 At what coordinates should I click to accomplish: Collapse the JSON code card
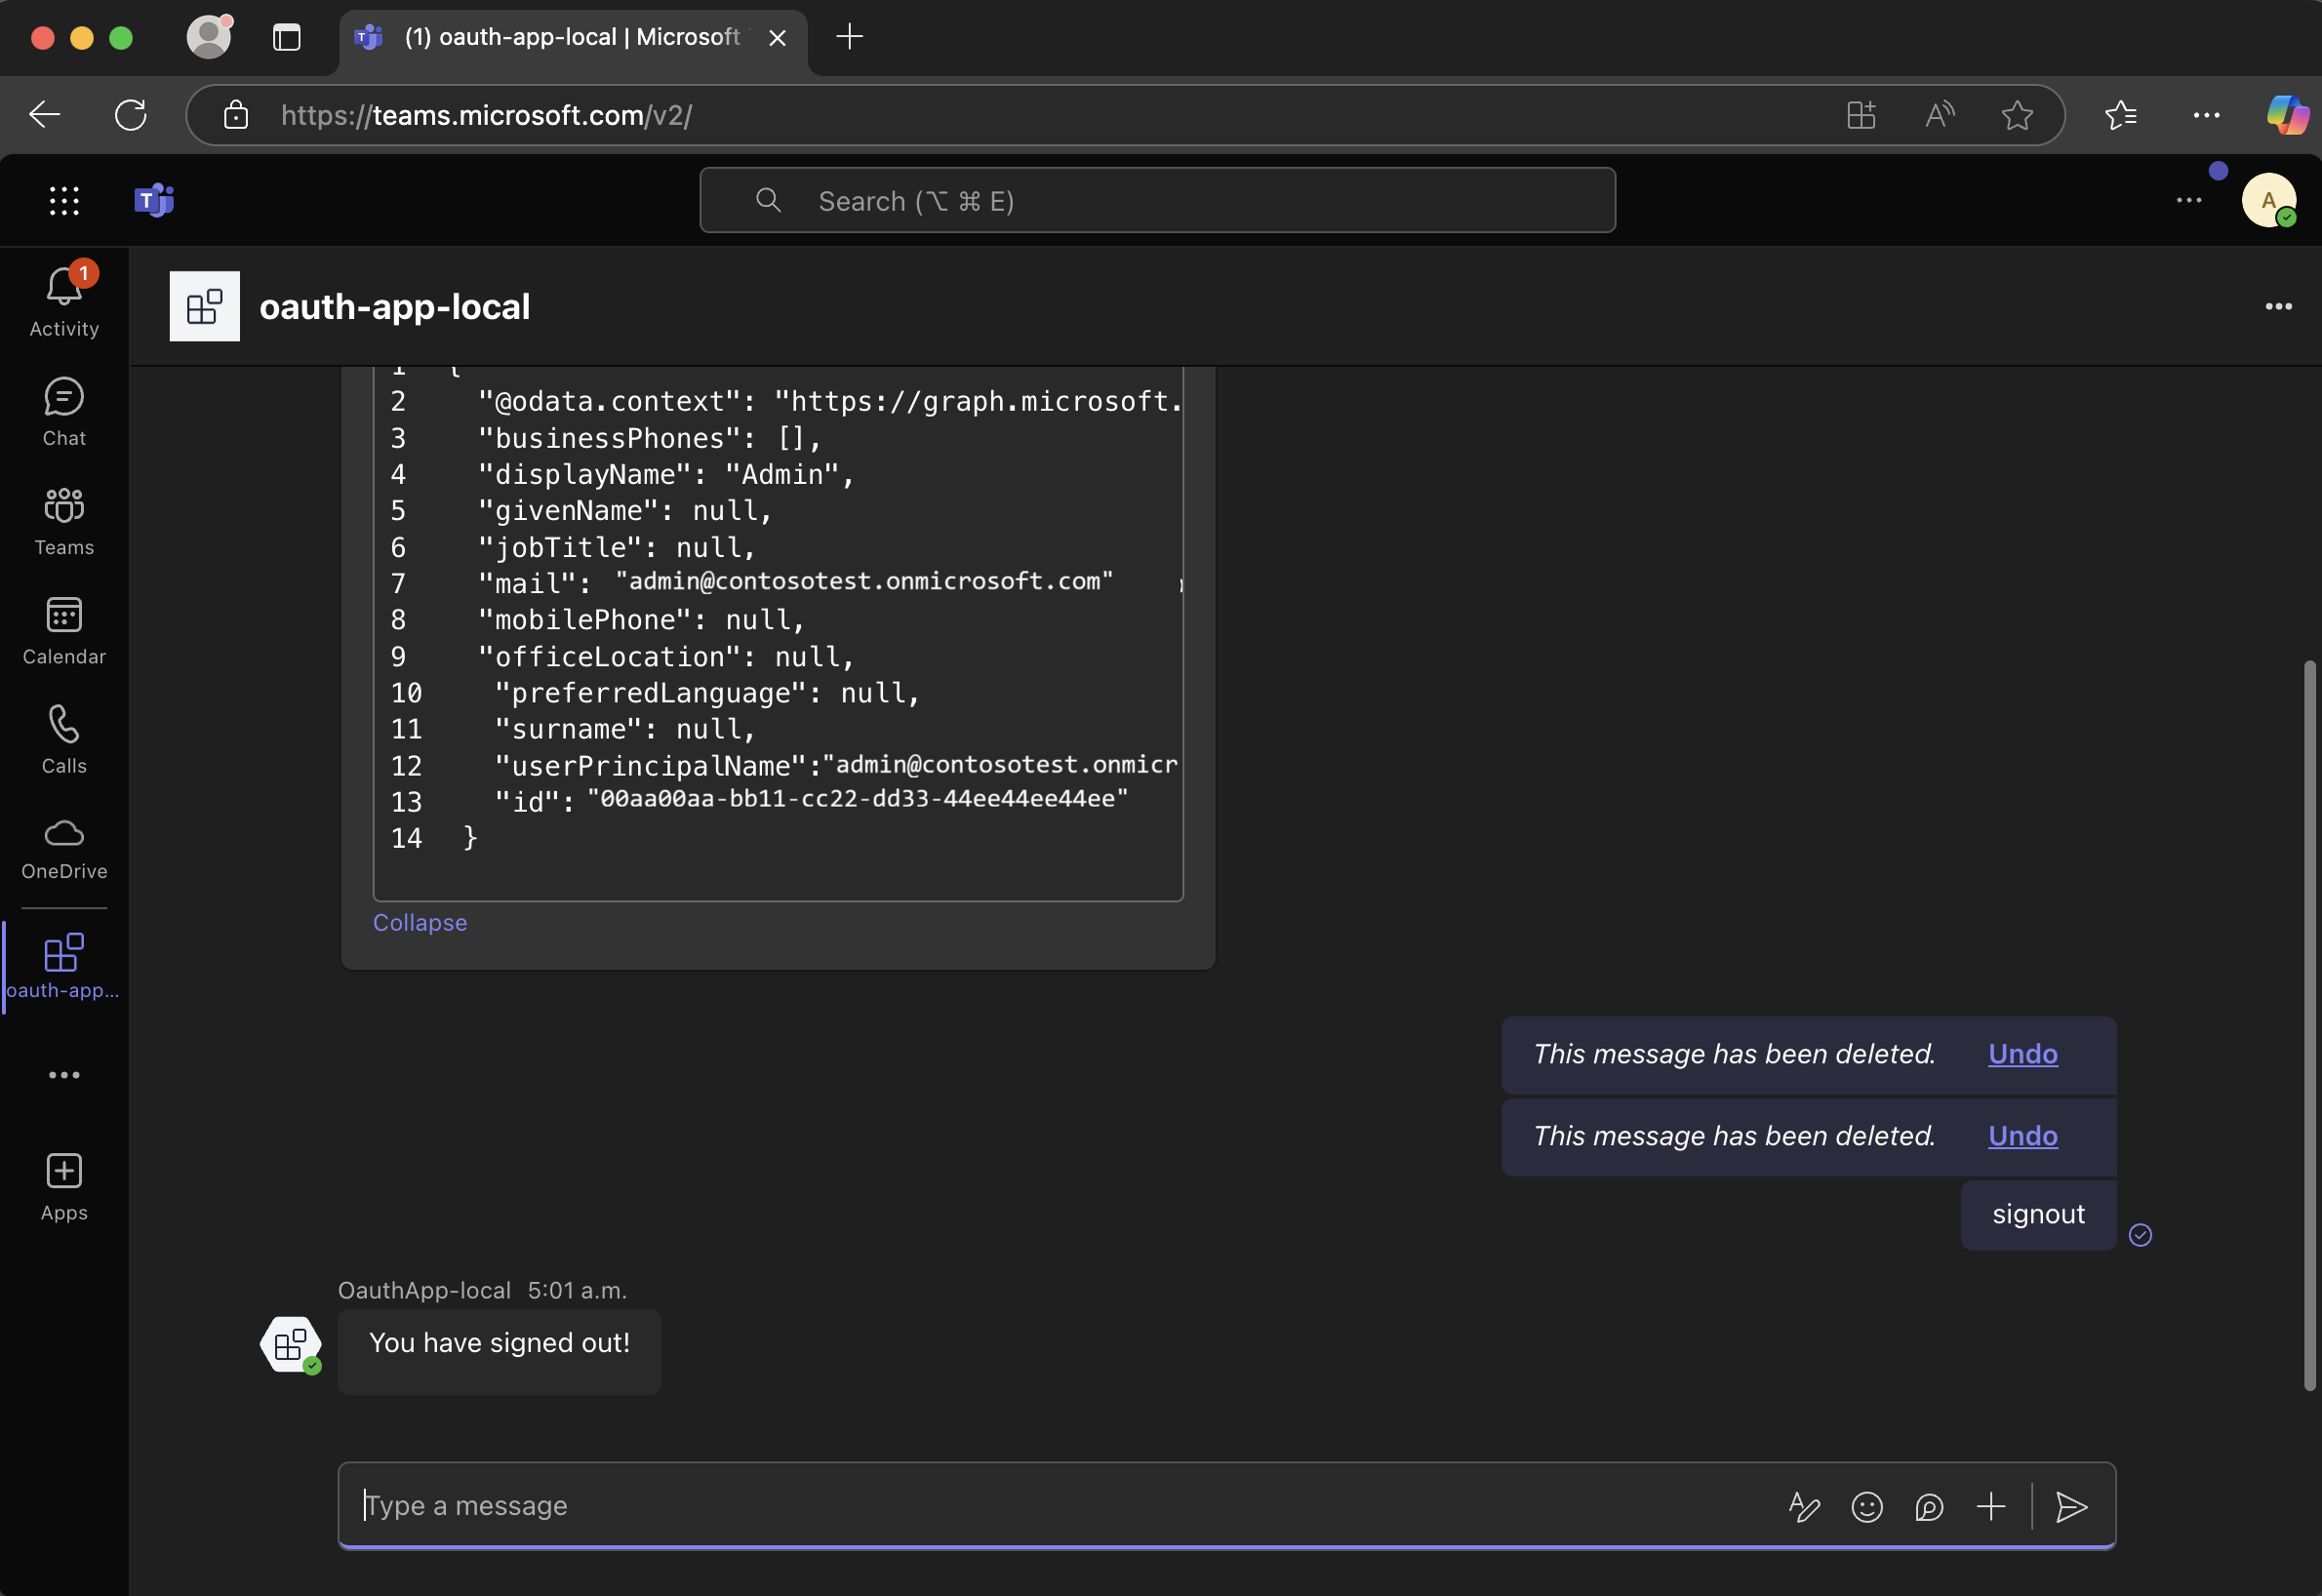(420, 922)
